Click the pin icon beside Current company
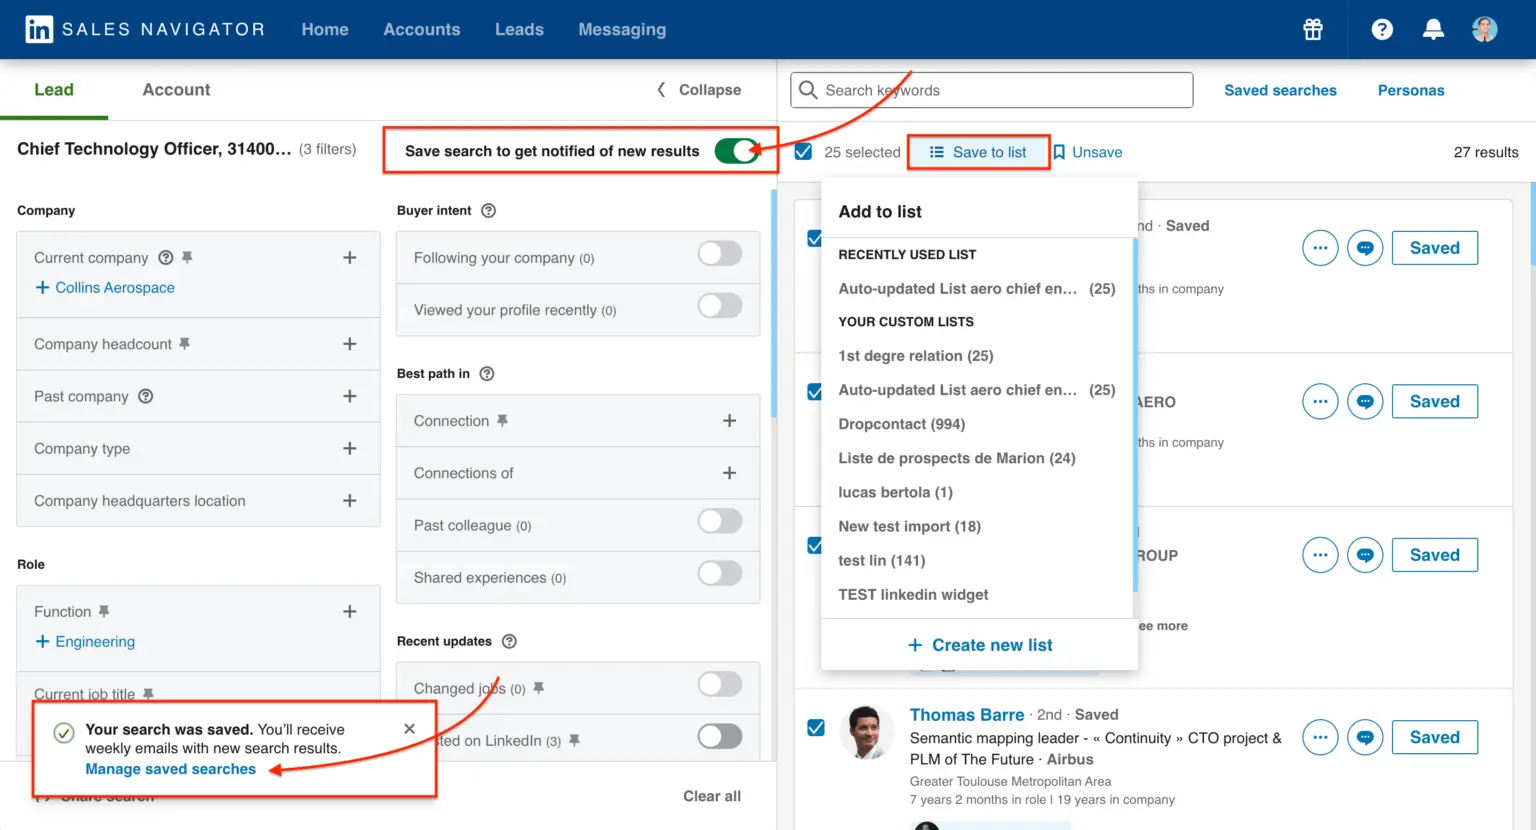 click(187, 257)
